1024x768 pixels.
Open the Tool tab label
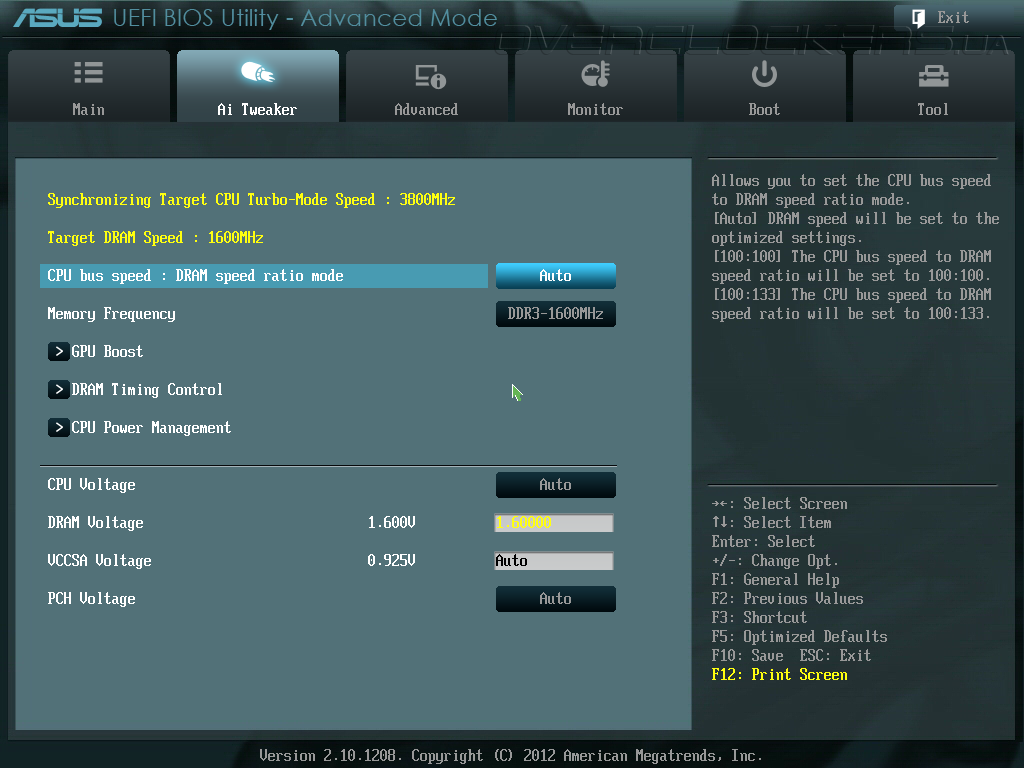pyautogui.click(x=933, y=110)
